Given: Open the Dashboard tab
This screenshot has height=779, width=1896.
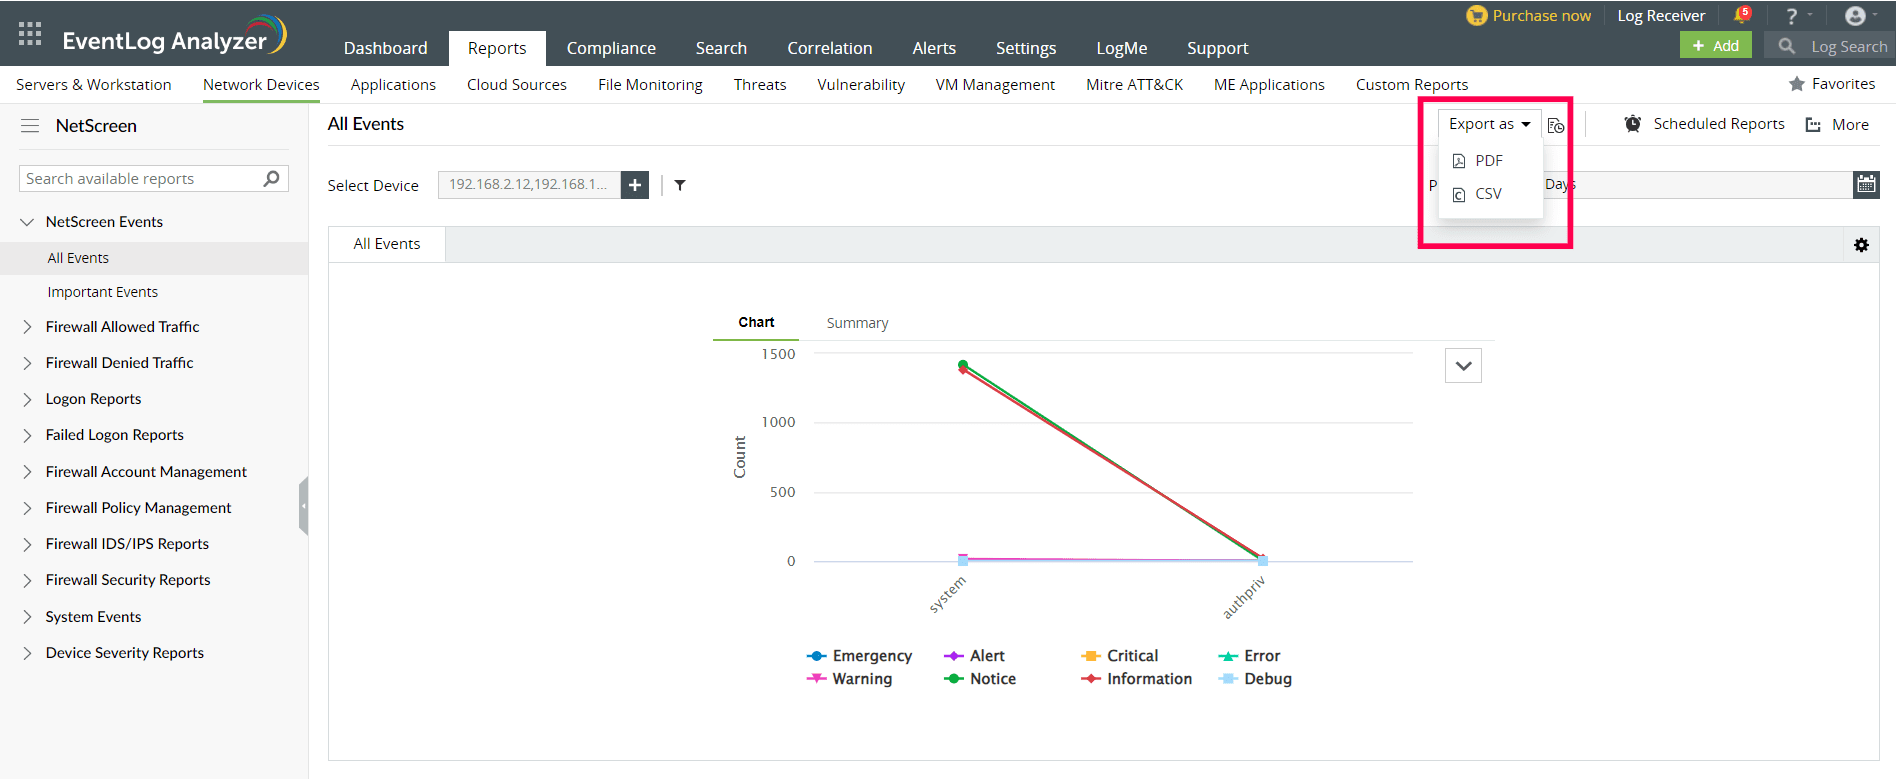Looking at the screenshot, I should [x=385, y=48].
